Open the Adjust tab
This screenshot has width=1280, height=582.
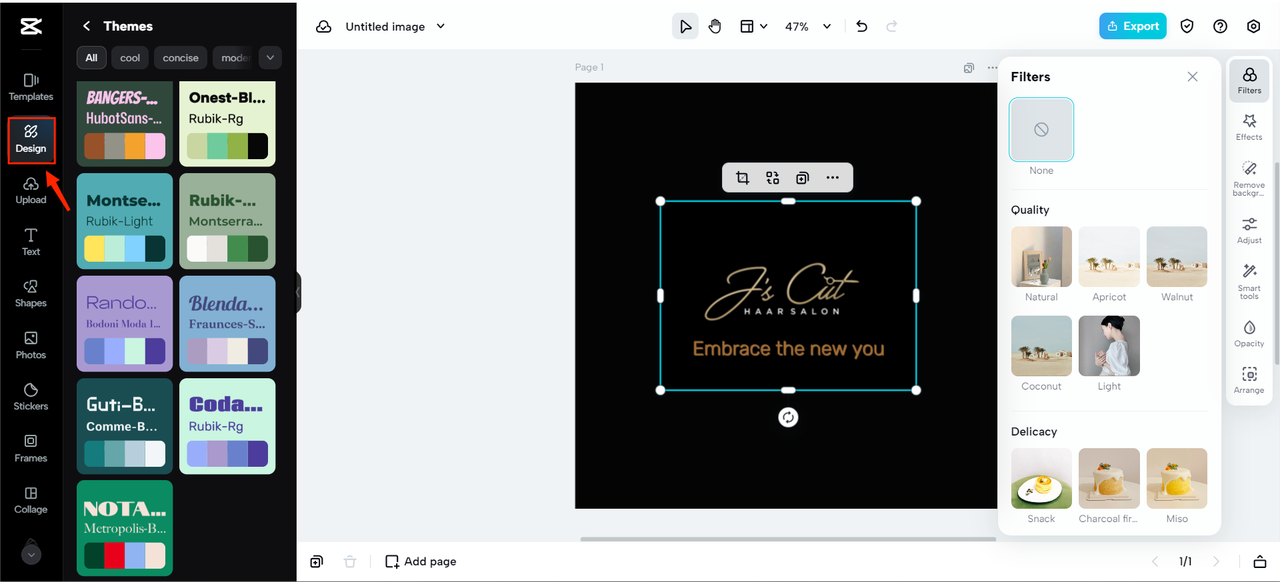(x=1249, y=230)
